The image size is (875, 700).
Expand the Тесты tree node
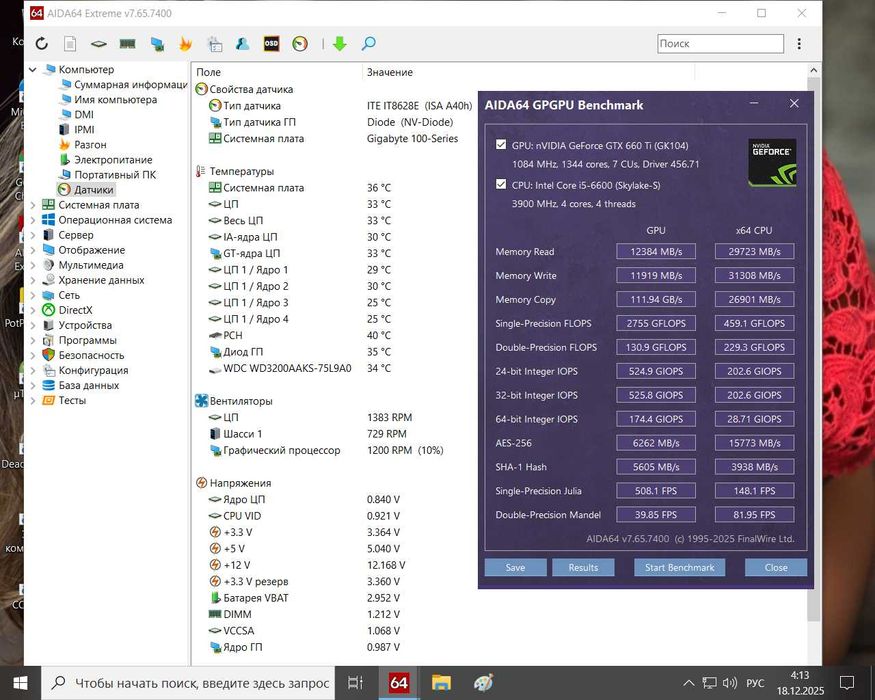point(33,400)
